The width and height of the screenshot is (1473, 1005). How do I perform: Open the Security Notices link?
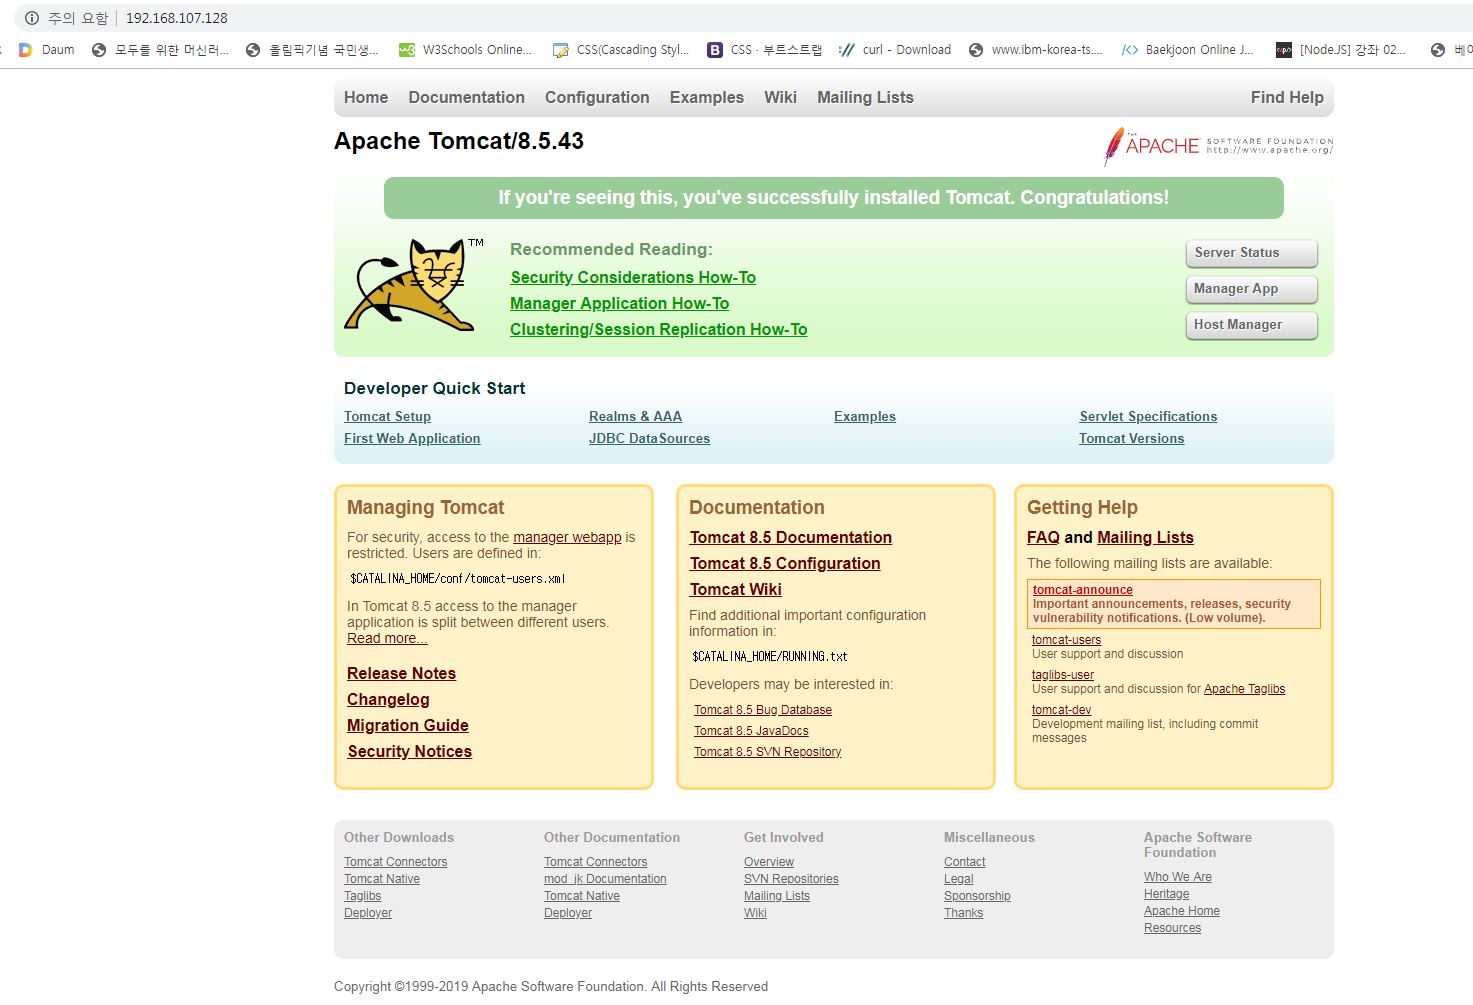click(x=409, y=752)
